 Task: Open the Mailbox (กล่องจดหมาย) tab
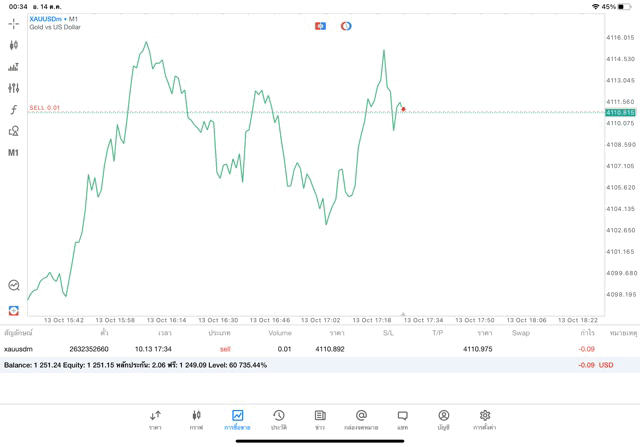pos(361,419)
